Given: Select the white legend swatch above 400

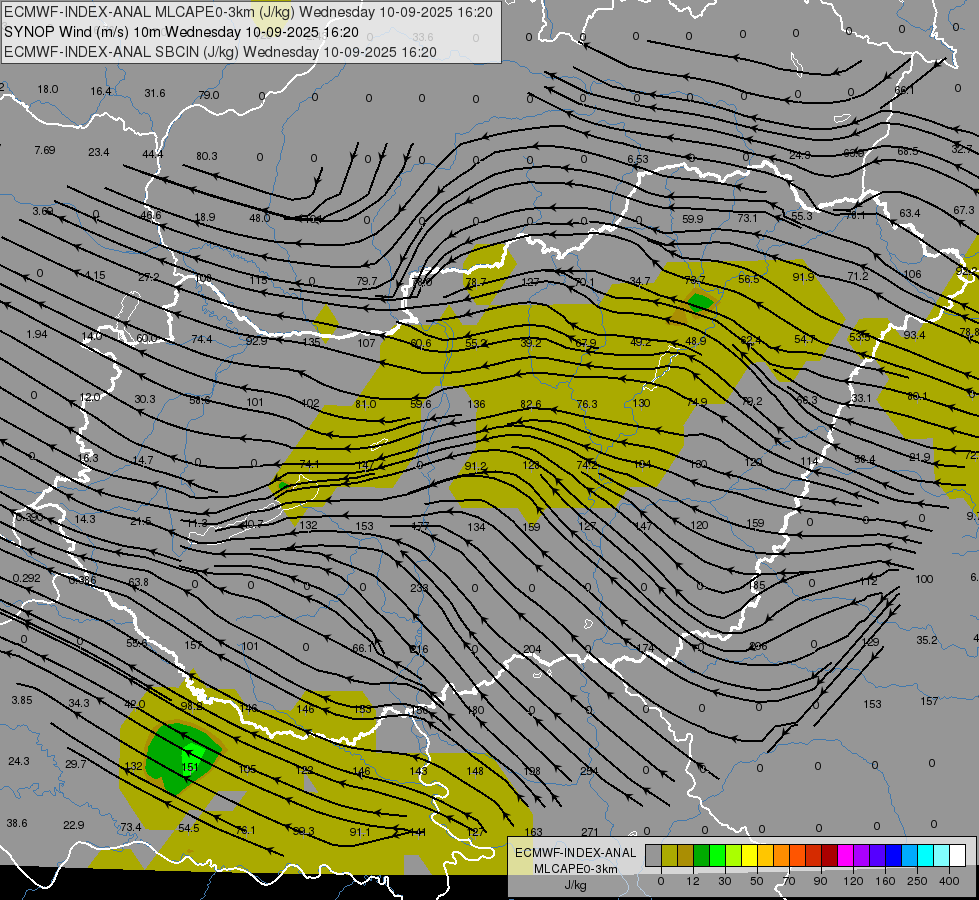Looking at the screenshot, I should pyautogui.click(x=957, y=855).
